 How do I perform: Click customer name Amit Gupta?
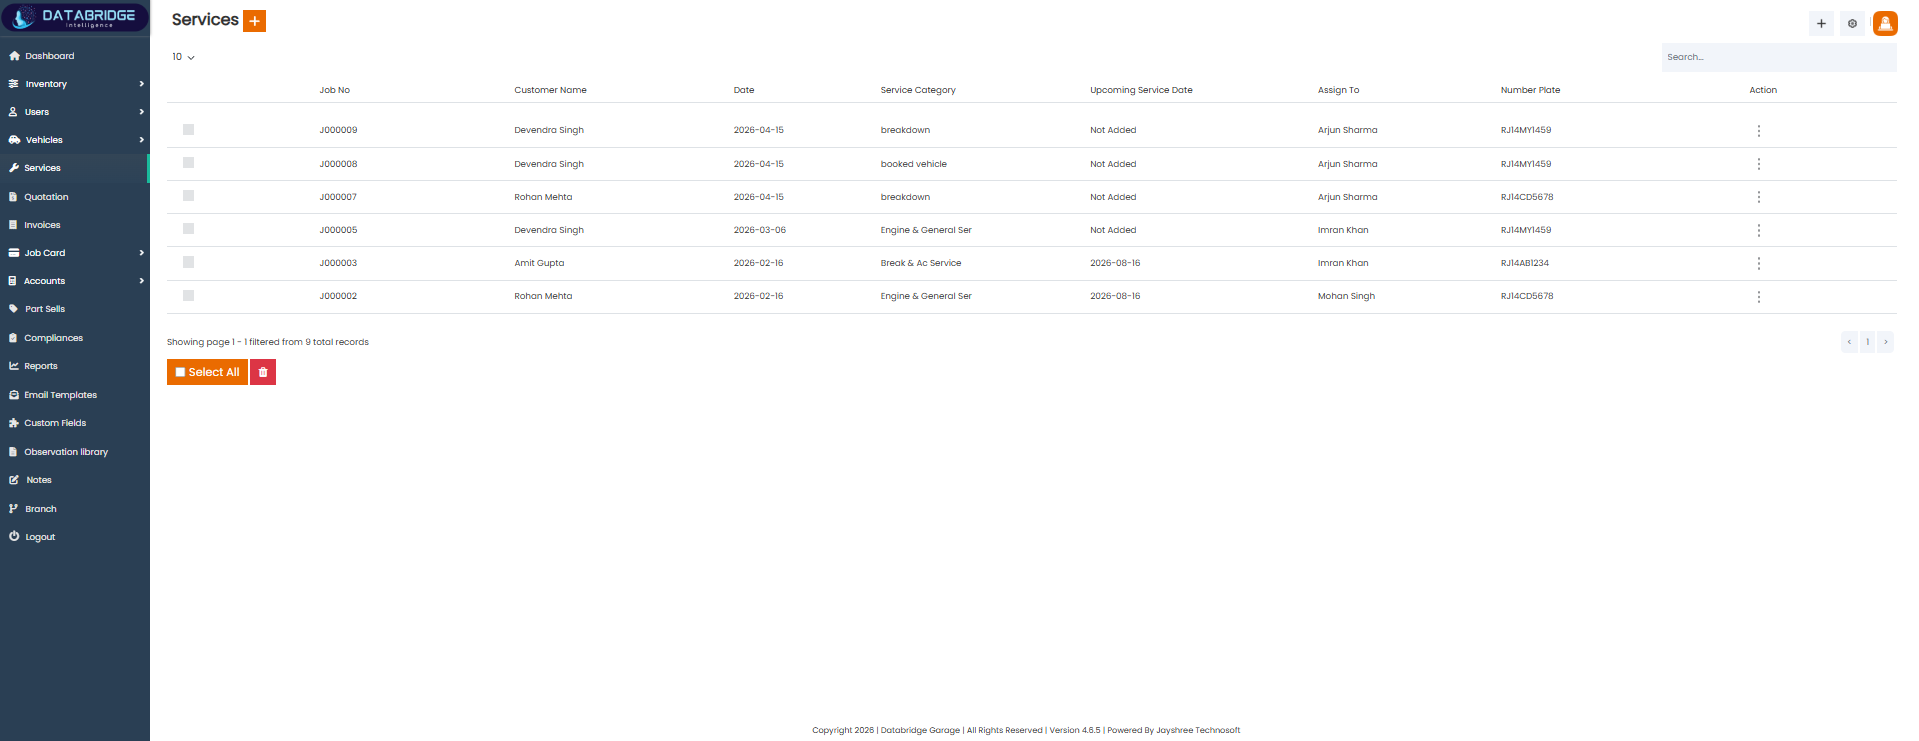point(539,263)
